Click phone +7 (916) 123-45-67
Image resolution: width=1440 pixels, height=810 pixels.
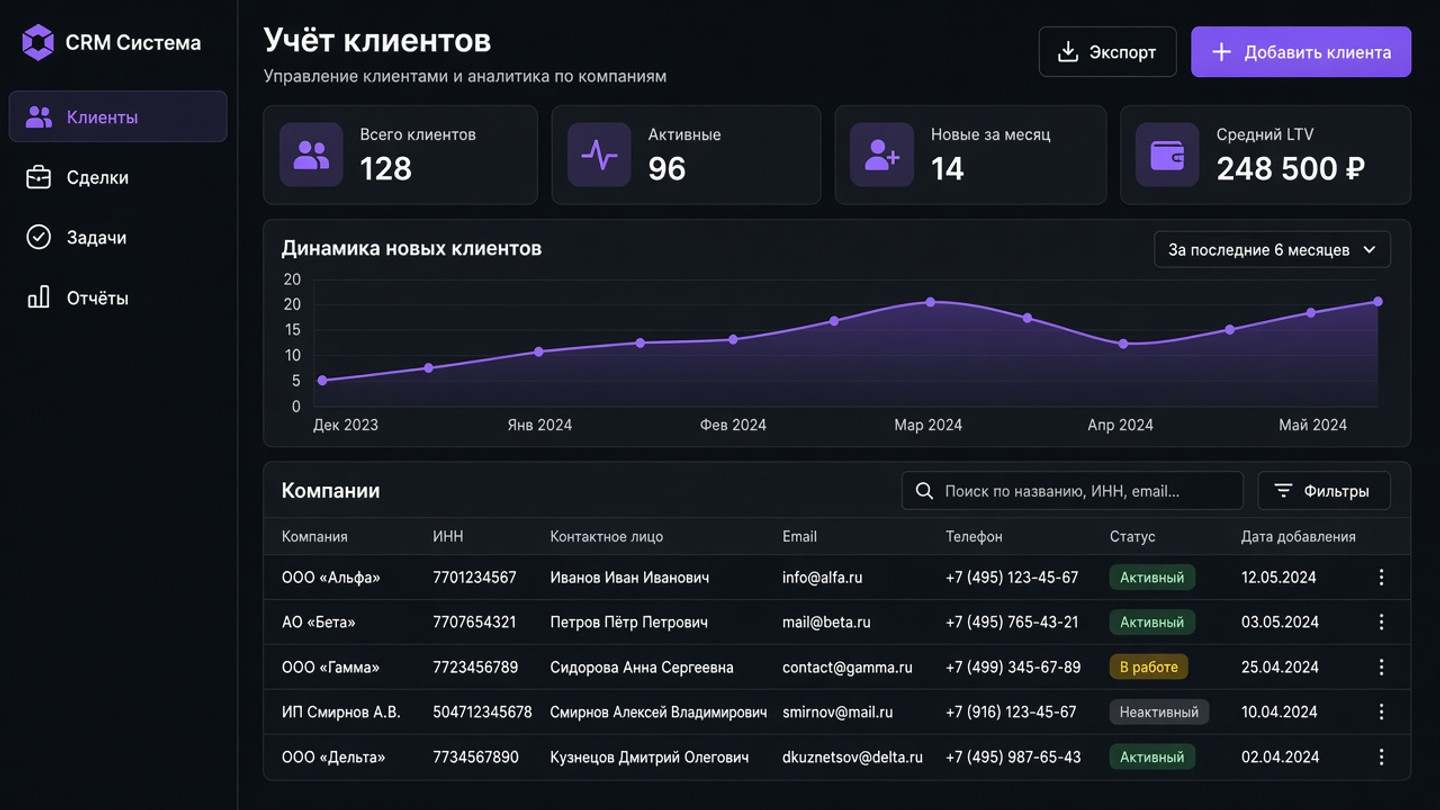click(1011, 712)
